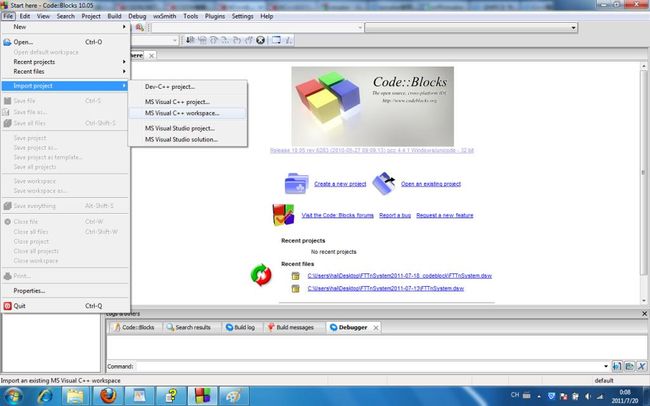Stop the debugger with the black X icon
The width and height of the screenshot is (650, 406).
pyautogui.click(x=260, y=40)
